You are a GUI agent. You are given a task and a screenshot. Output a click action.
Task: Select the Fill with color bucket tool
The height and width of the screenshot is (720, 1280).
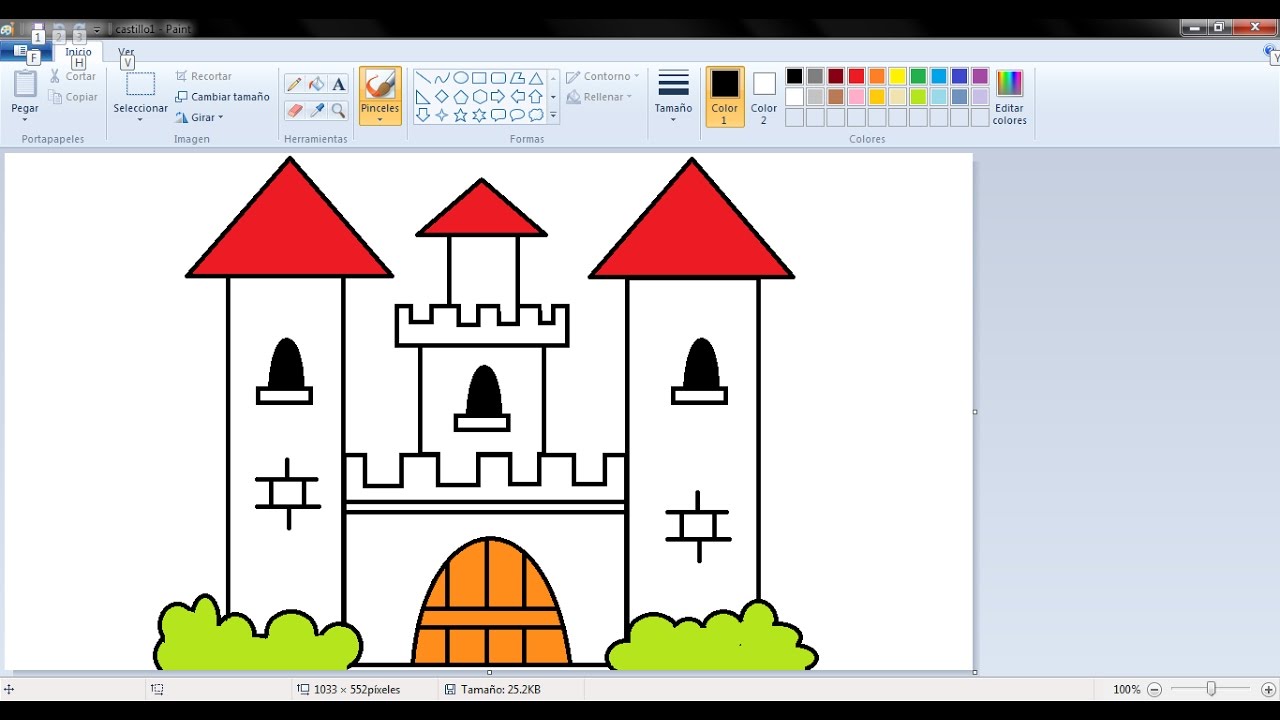tap(316, 84)
